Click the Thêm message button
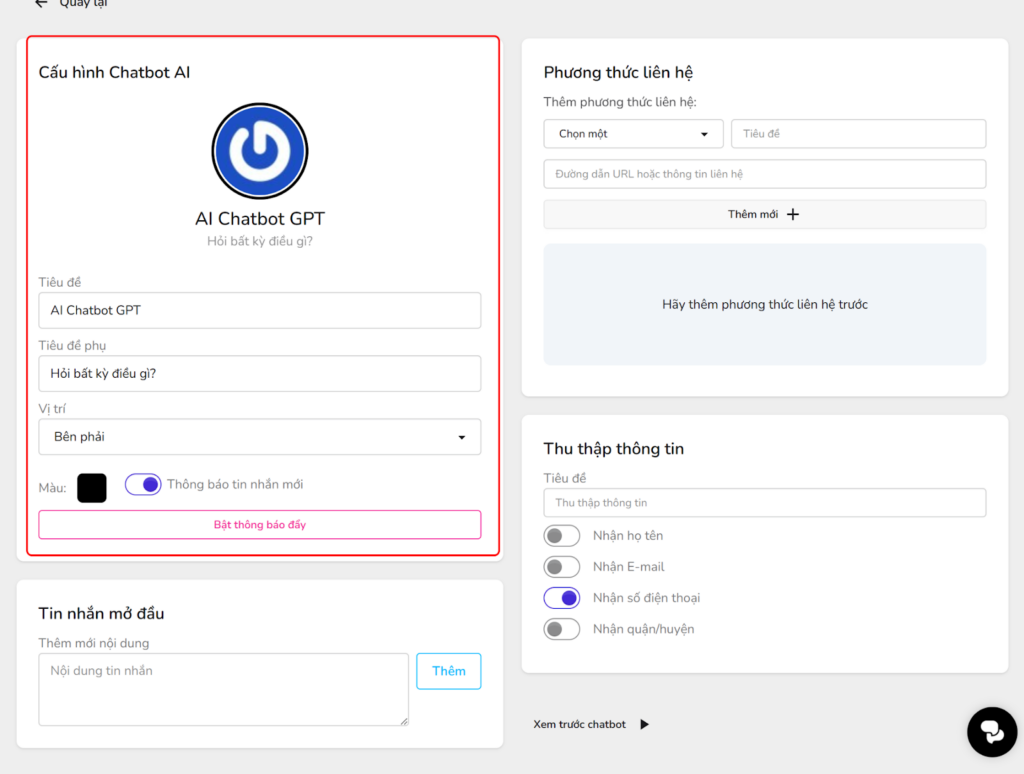This screenshot has width=1024, height=774. pyautogui.click(x=449, y=671)
